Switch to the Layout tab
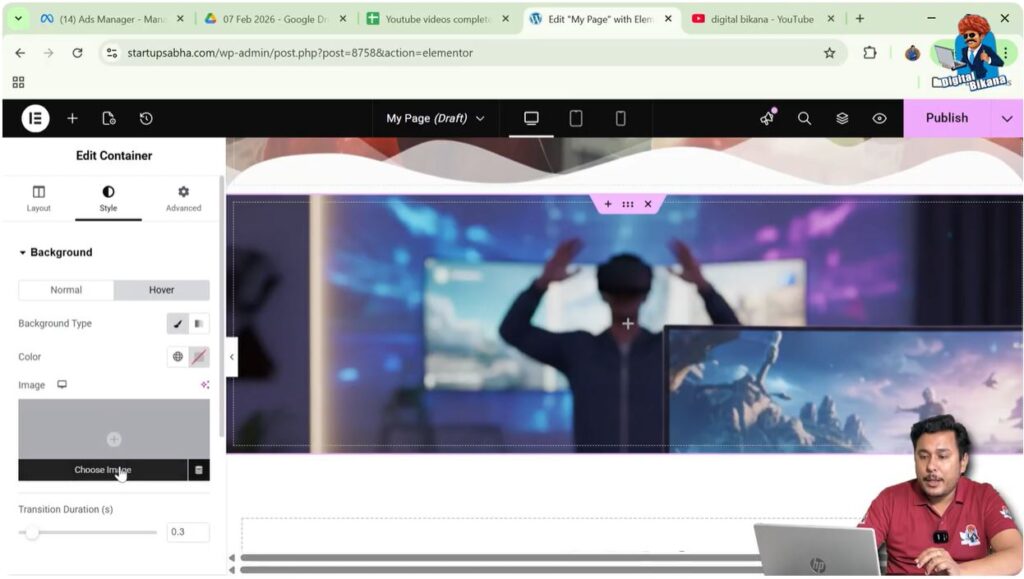This screenshot has height=579, width=1024. [x=39, y=197]
